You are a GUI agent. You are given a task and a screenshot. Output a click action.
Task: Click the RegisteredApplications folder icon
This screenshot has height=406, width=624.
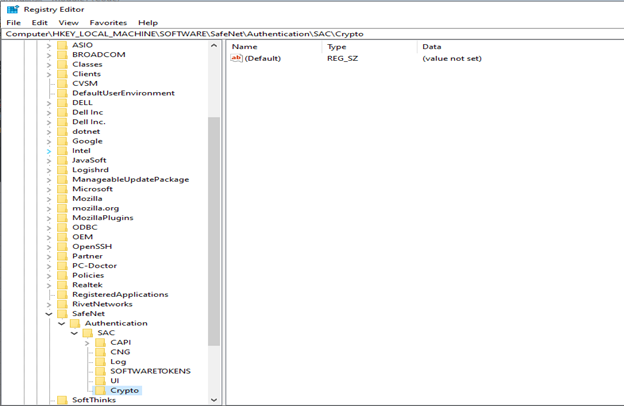tap(62, 295)
